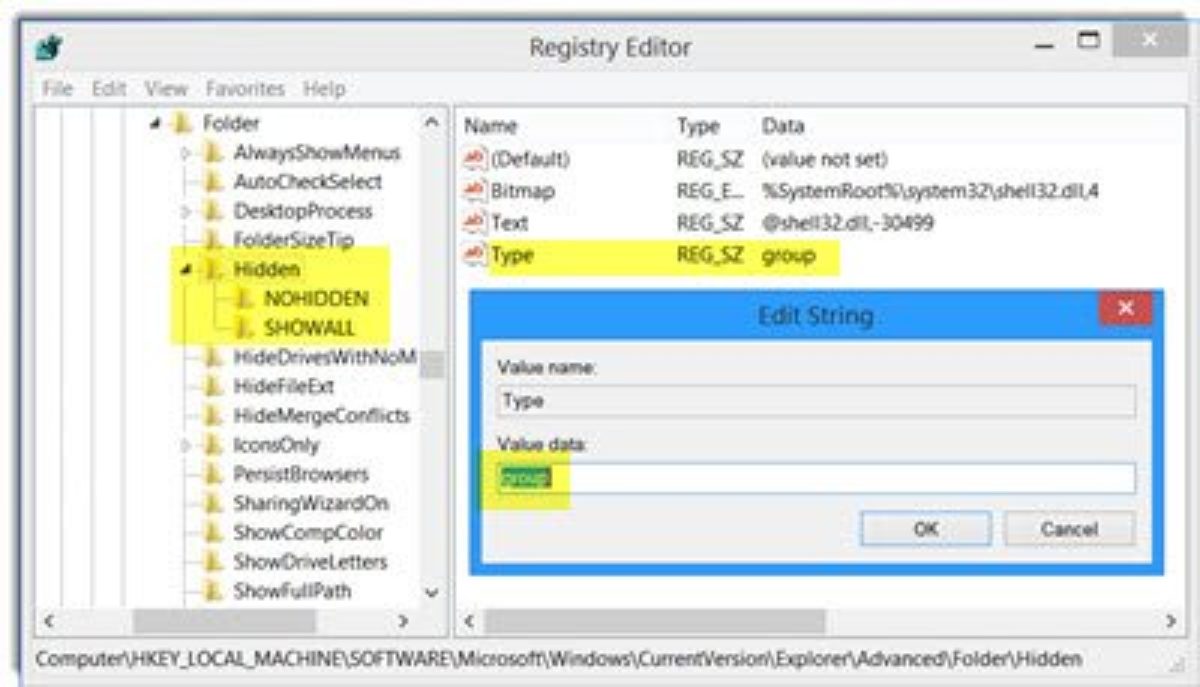Image resolution: width=1200 pixels, height=687 pixels.
Task: Select the AlwaysShowMenus key
Action: click(x=317, y=153)
